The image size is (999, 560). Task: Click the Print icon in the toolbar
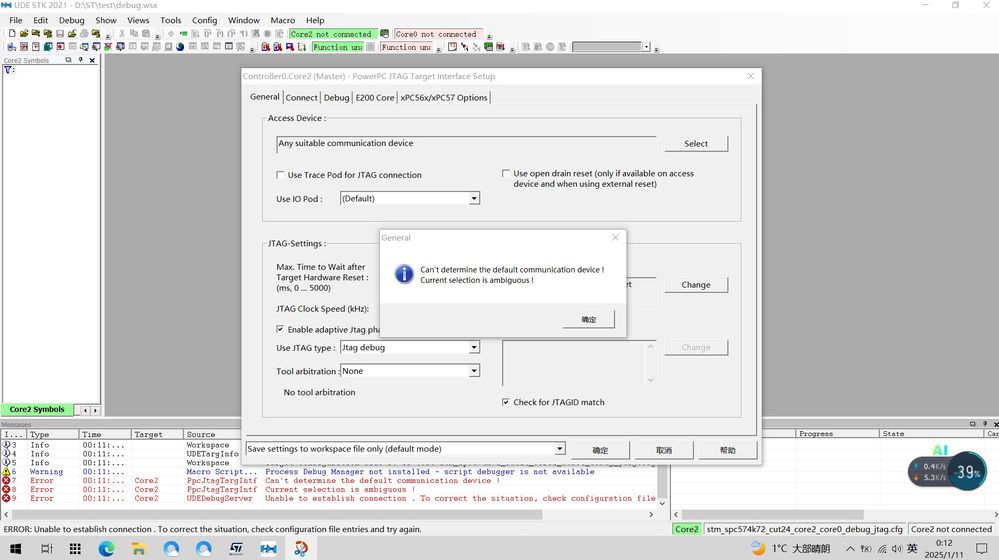point(84,33)
